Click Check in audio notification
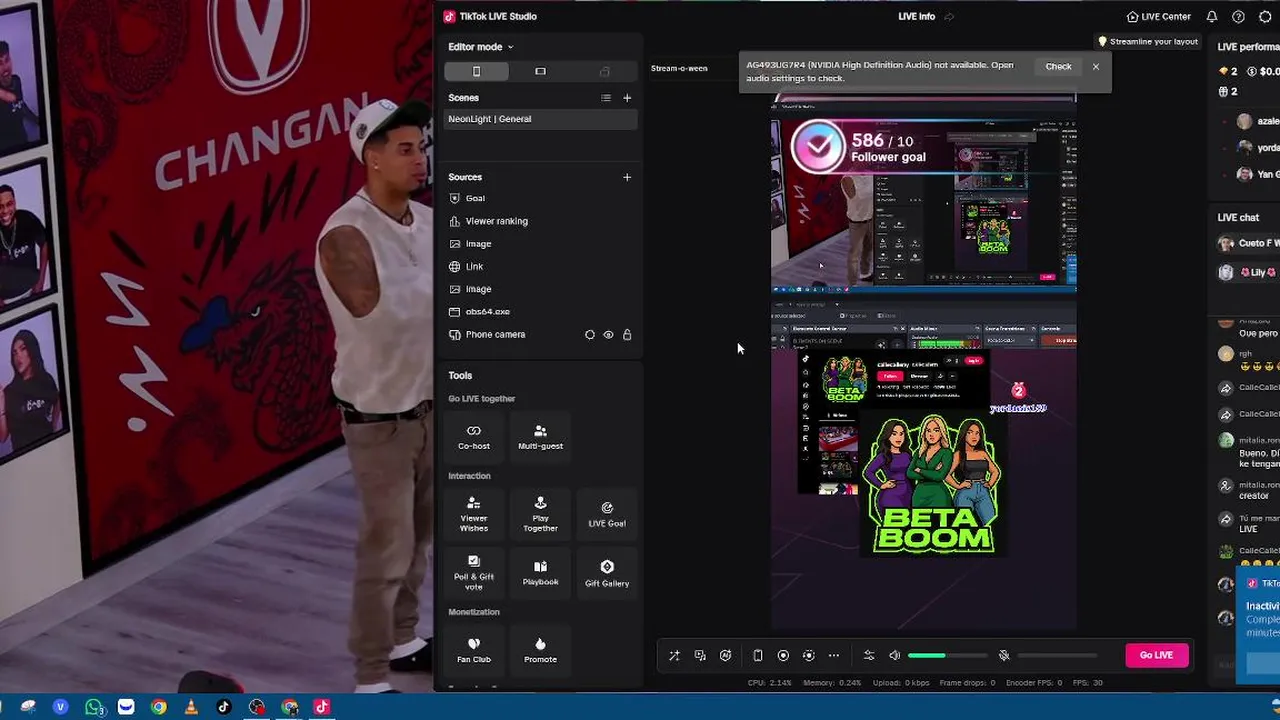Screen dimensions: 1280x720 [x=1058, y=66]
